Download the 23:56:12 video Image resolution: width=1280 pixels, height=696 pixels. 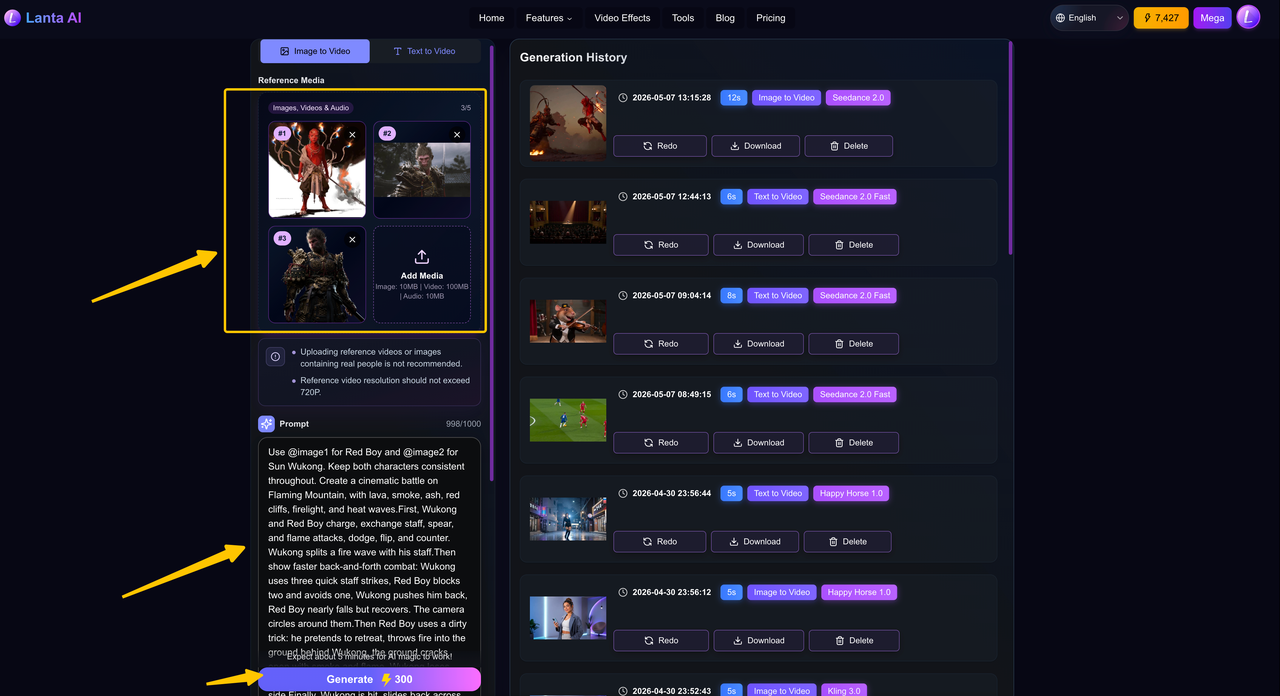[x=758, y=641]
